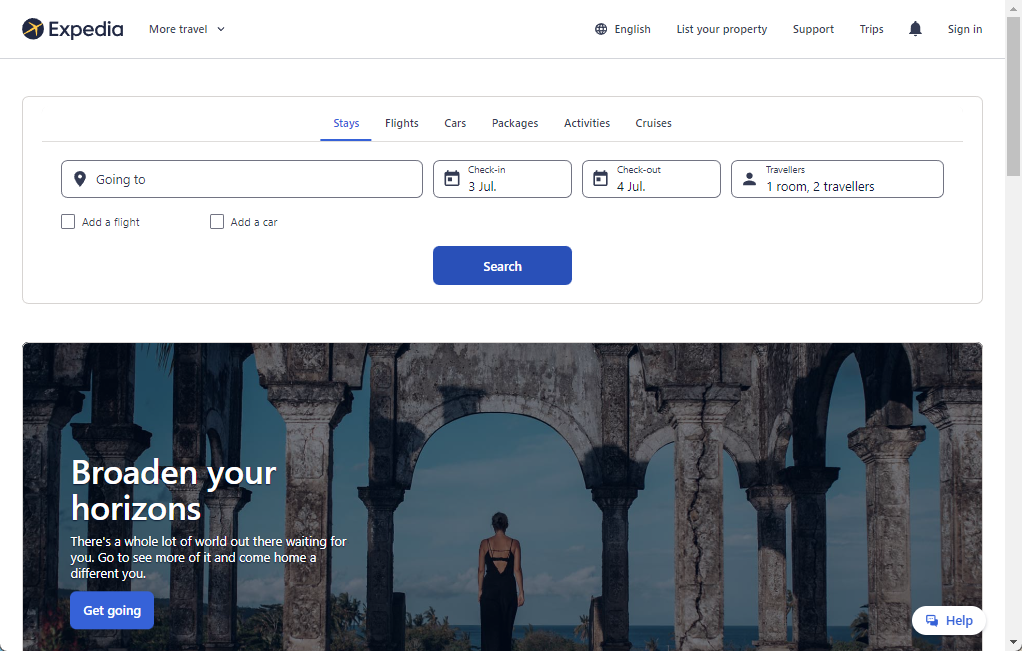1022x651 pixels.
Task: Open the Check-in date picker
Action: coord(502,179)
